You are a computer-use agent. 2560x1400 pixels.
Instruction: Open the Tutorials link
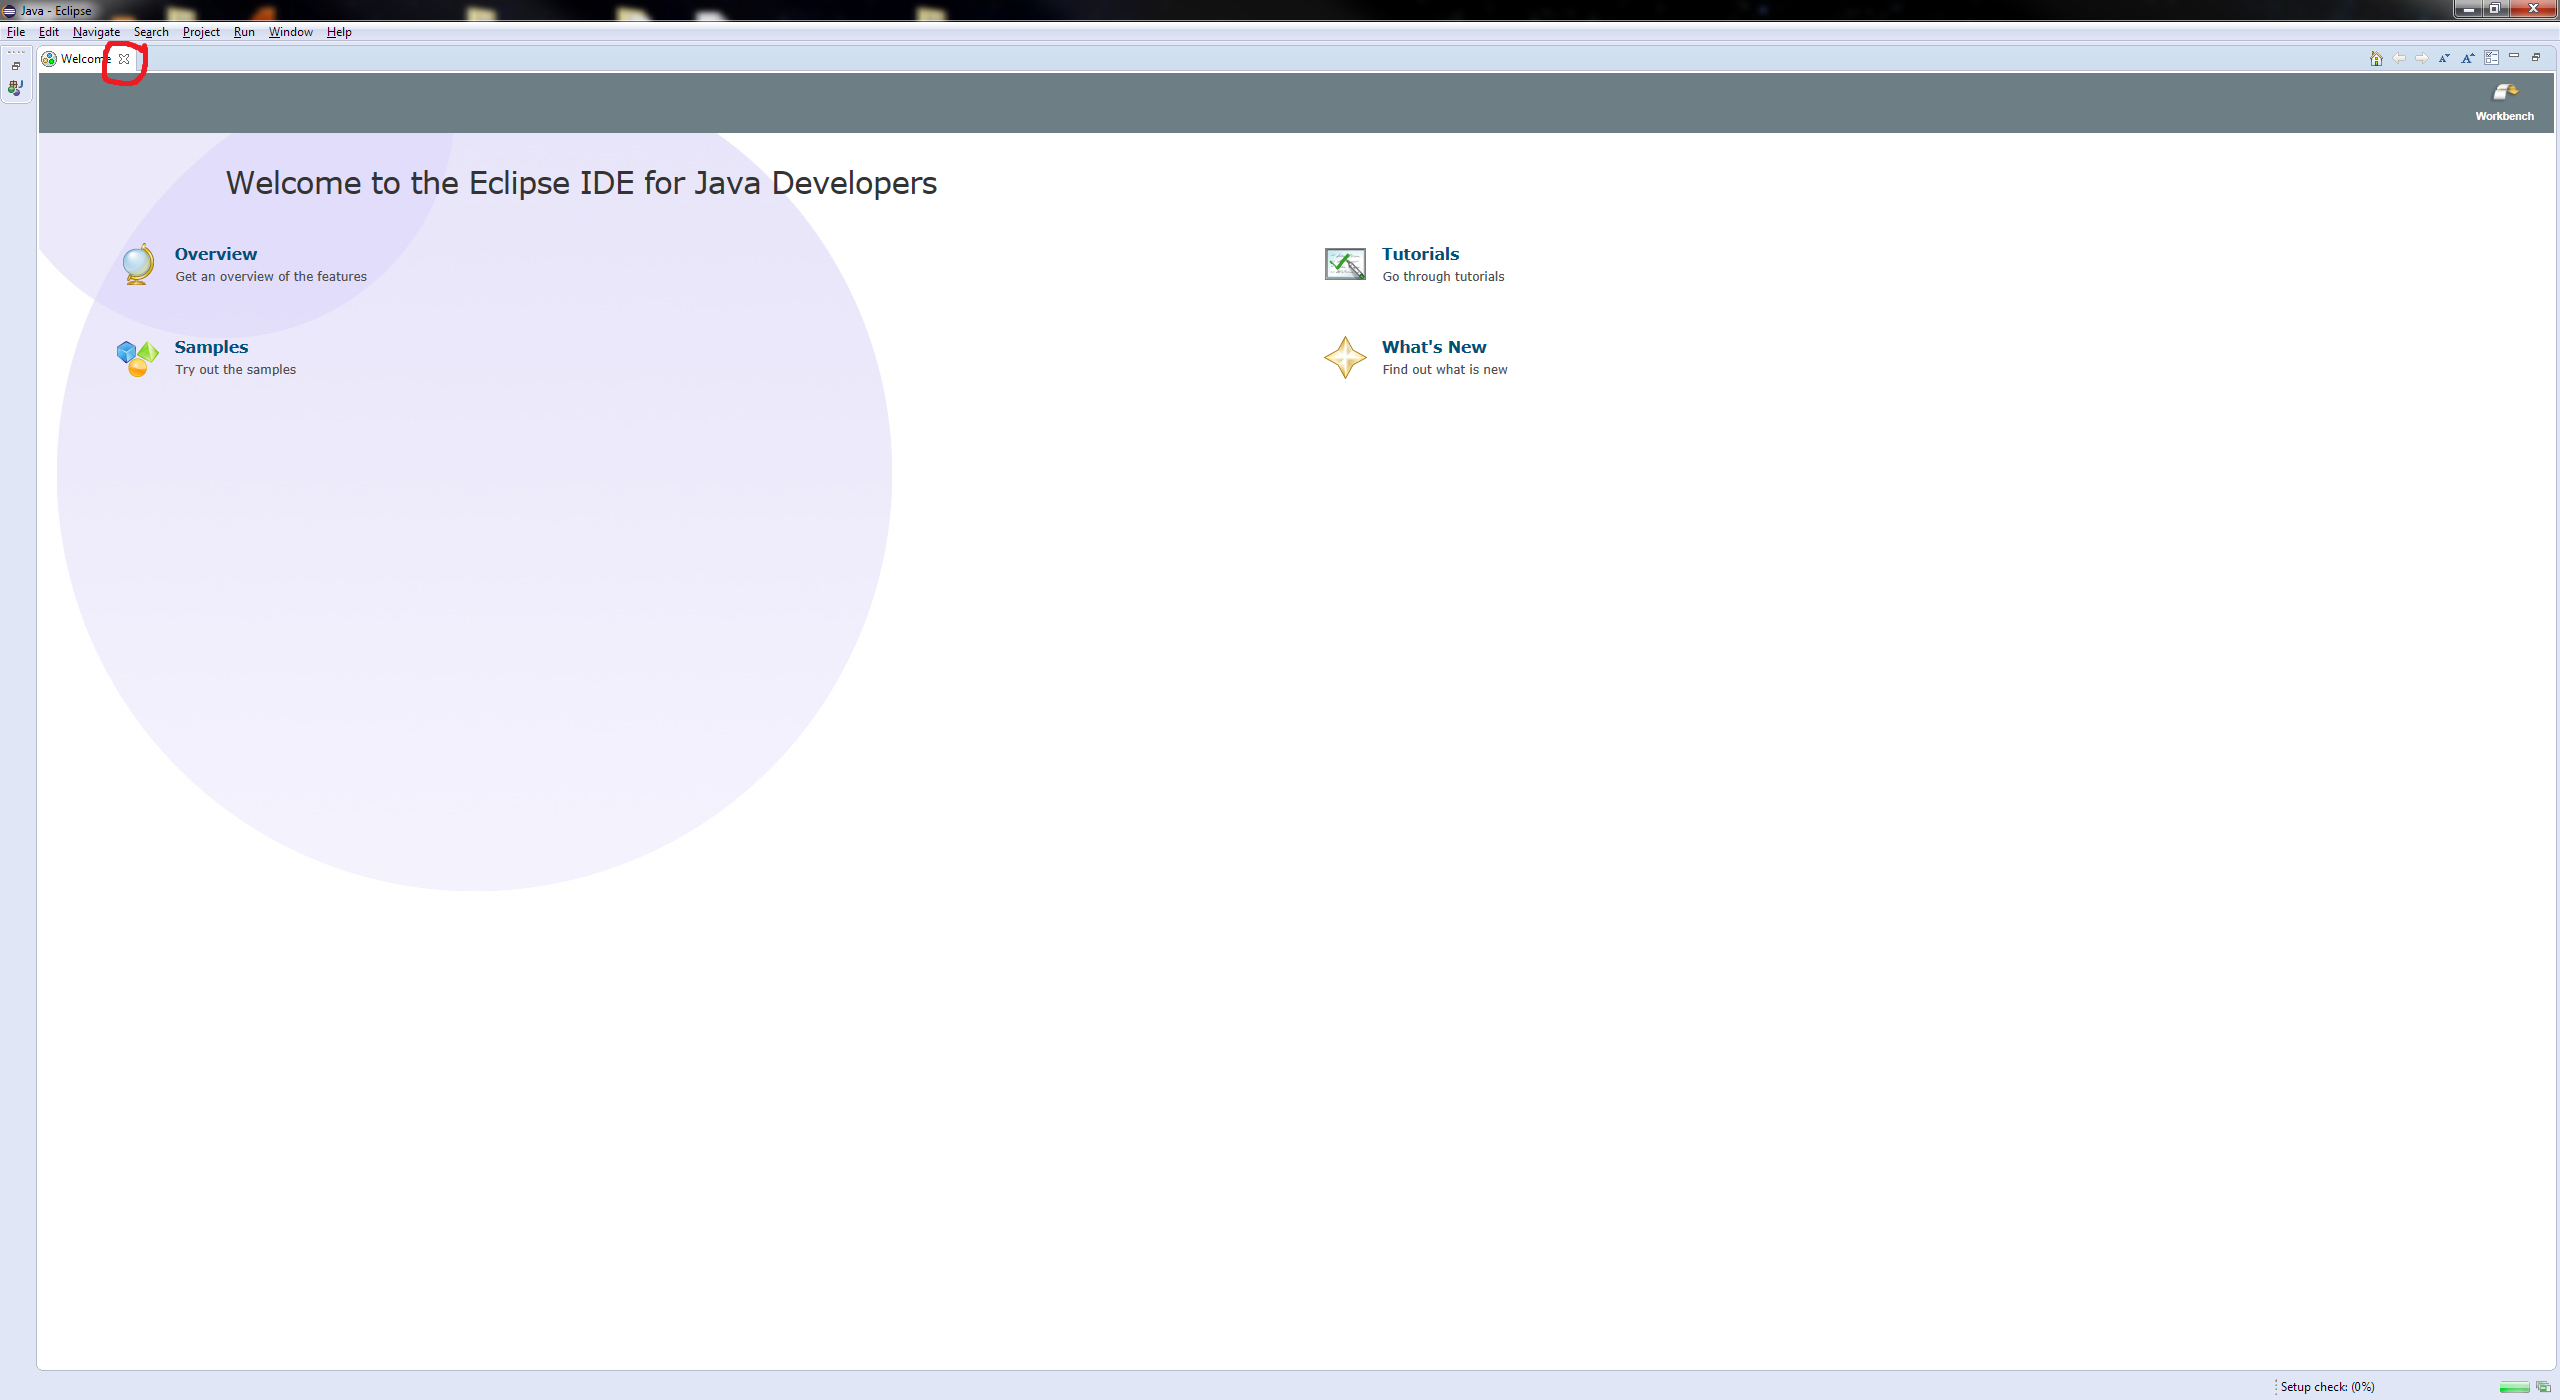[1420, 254]
